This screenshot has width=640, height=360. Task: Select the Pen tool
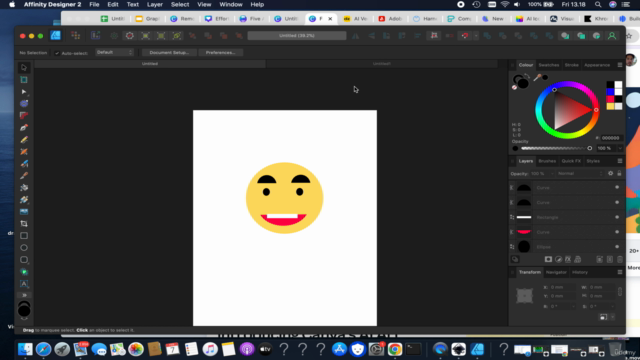pyautogui.click(x=24, y=128)
